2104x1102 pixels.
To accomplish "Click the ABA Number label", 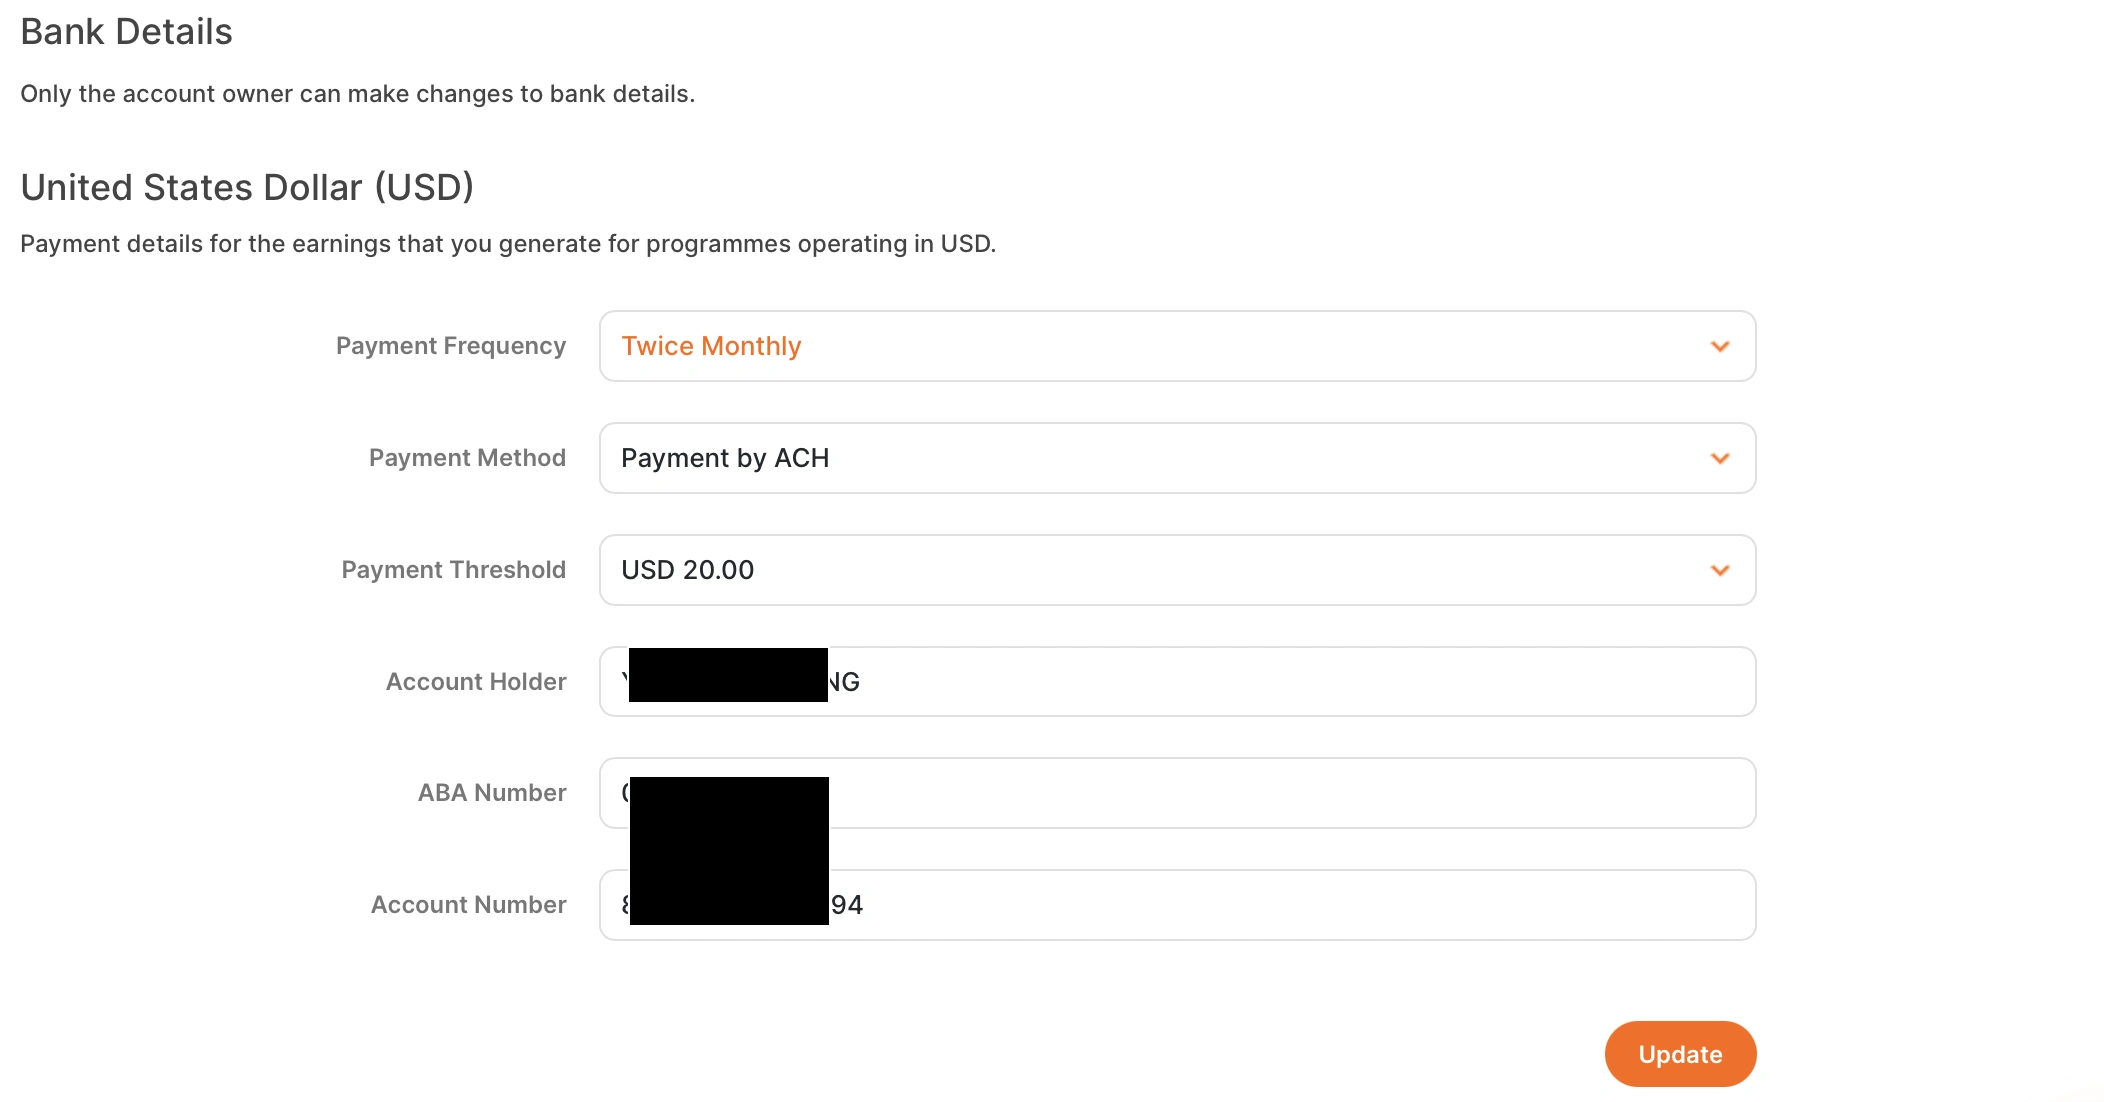I will coord(492,793).
